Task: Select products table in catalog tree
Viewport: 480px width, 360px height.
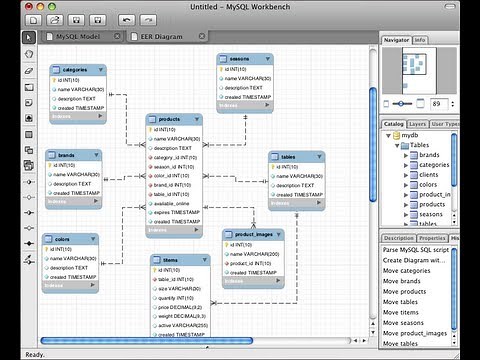Action: [432, 204]
